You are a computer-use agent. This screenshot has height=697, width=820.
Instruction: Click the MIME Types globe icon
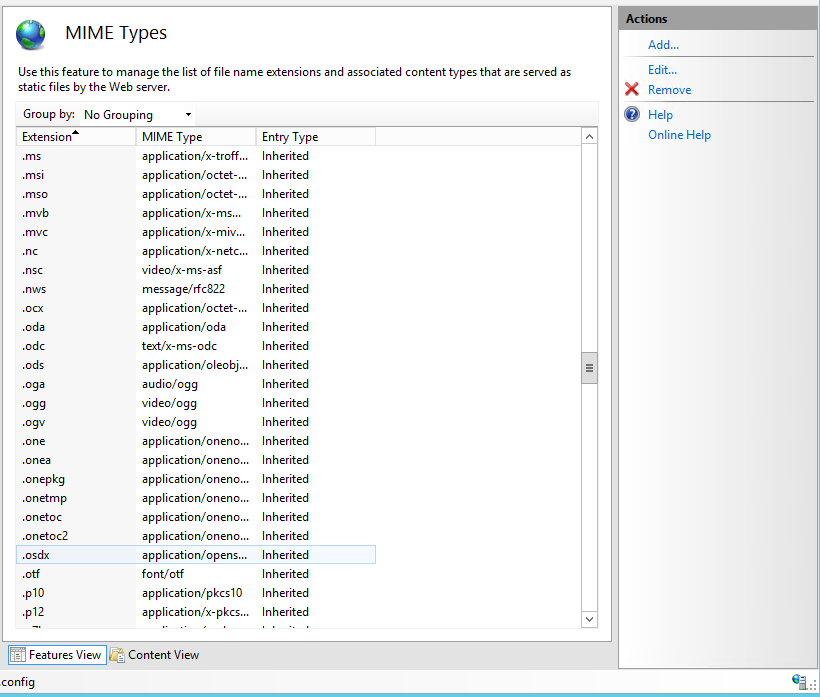click(x=31, y=35)
